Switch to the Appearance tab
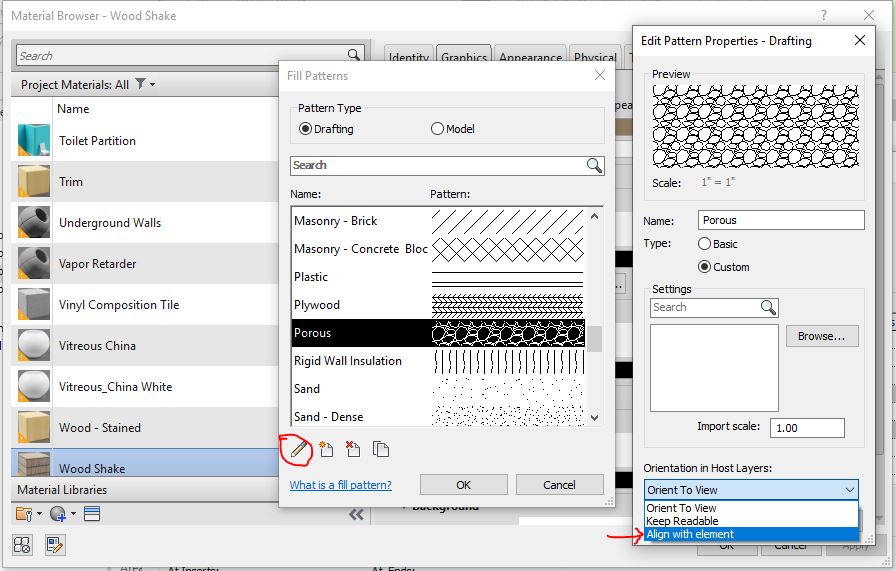The width and height of the screenshot is (896, 571). click(x=530, y=57)
